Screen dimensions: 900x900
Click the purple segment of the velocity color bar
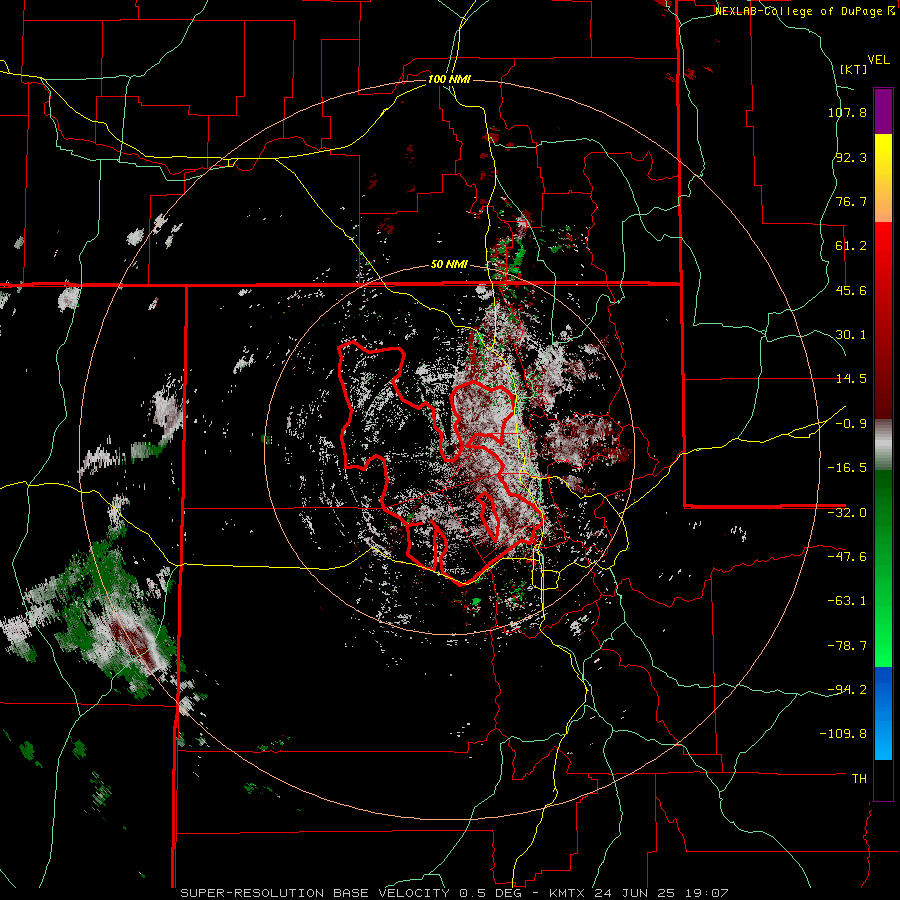click(x=883, y=111)
